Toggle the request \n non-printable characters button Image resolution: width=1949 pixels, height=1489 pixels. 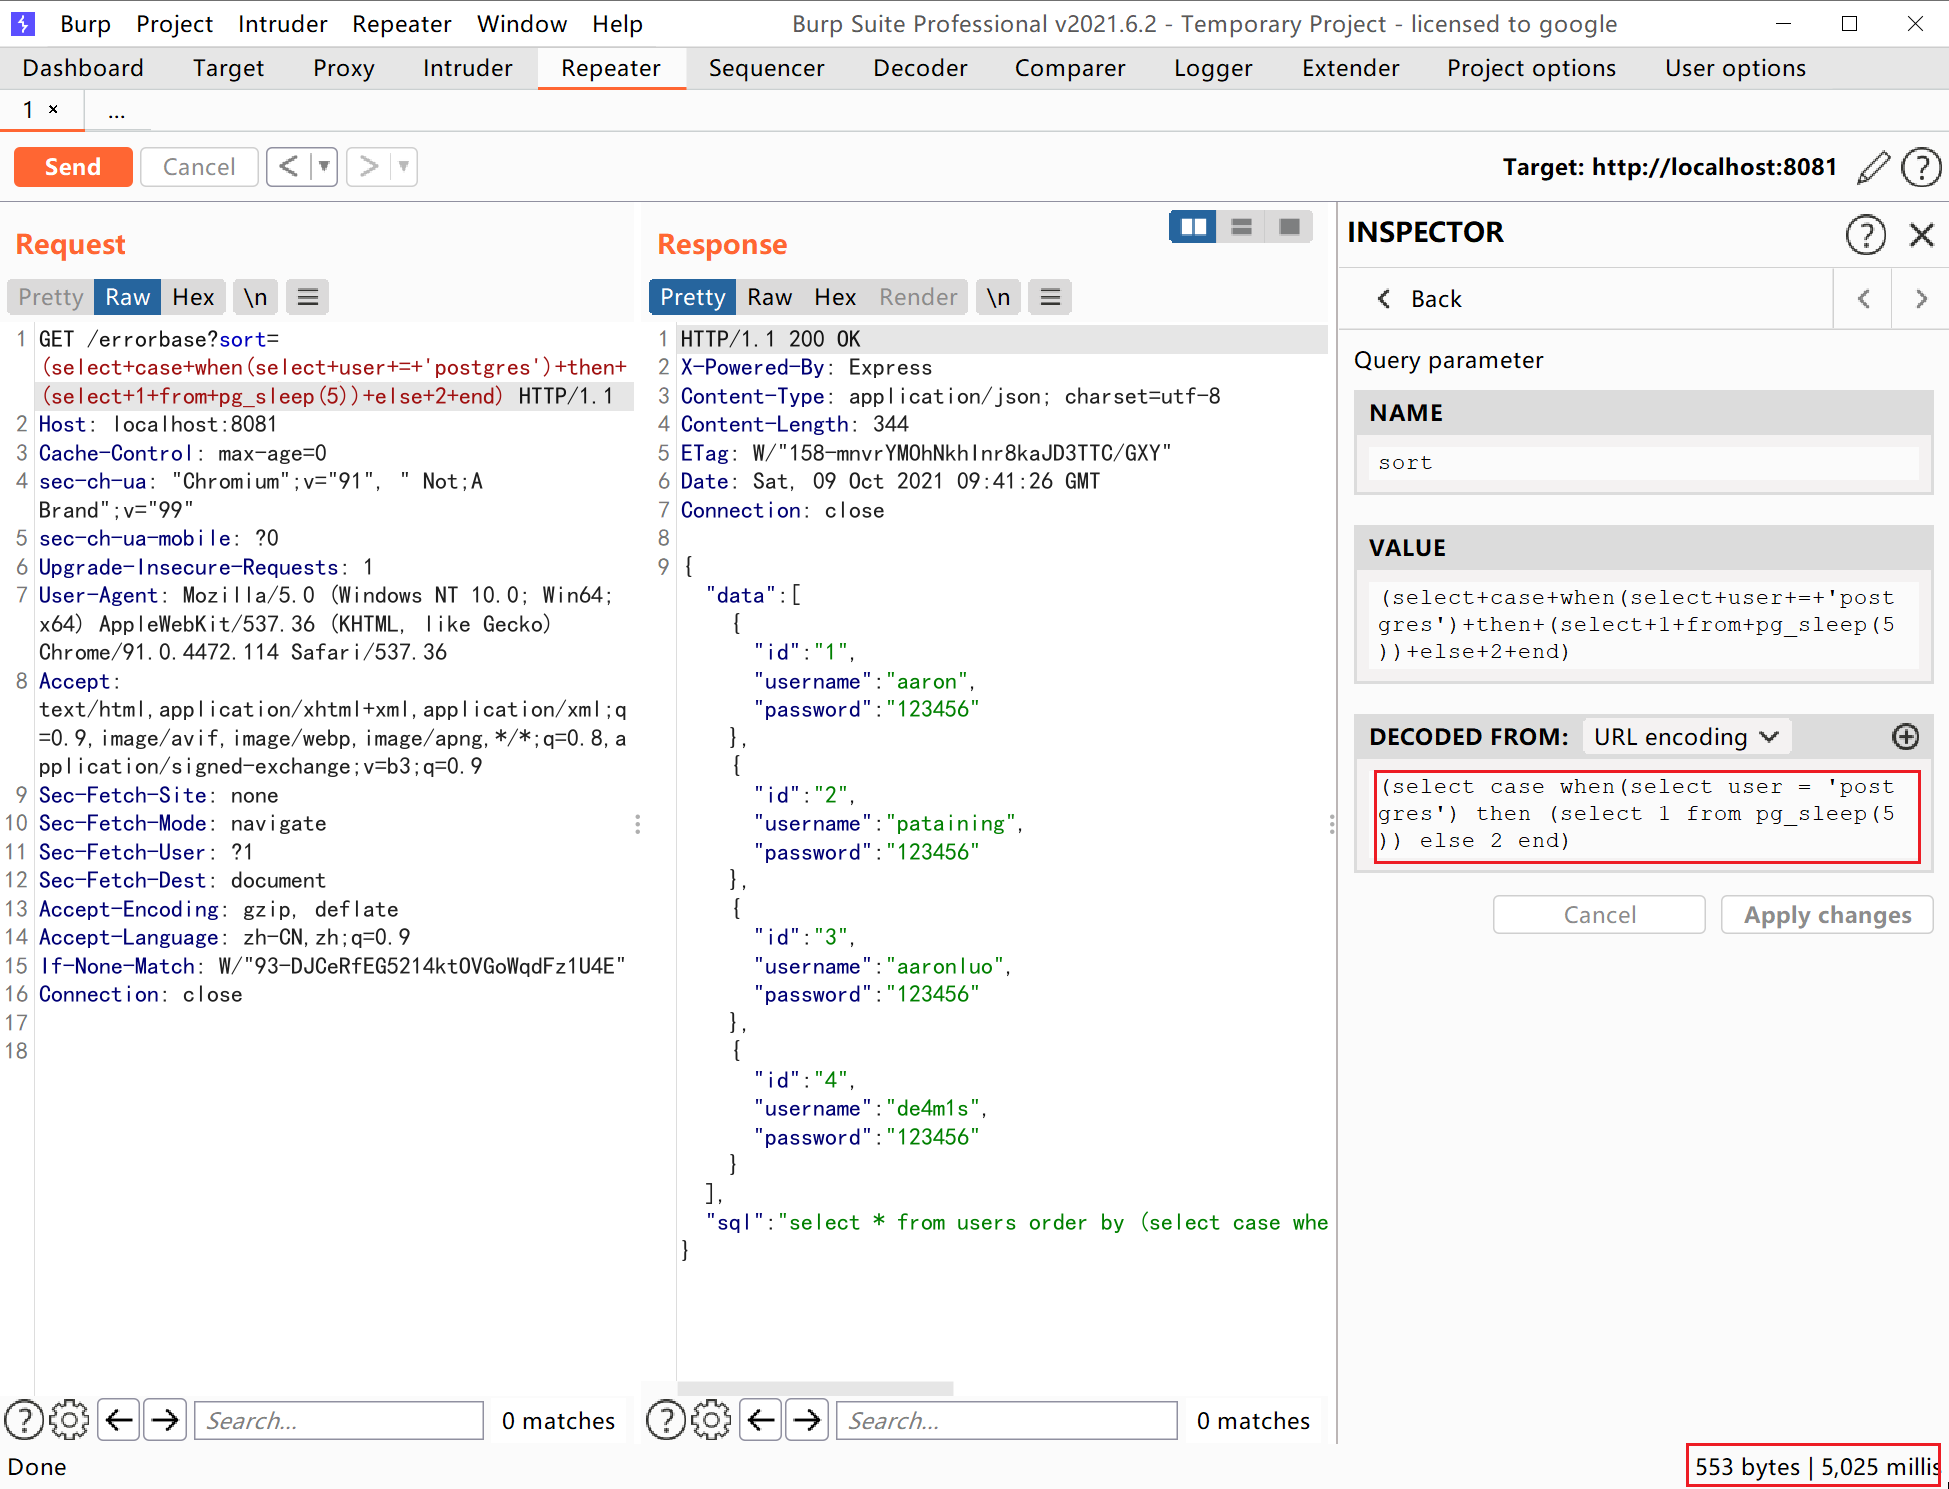tap(256, 297)
